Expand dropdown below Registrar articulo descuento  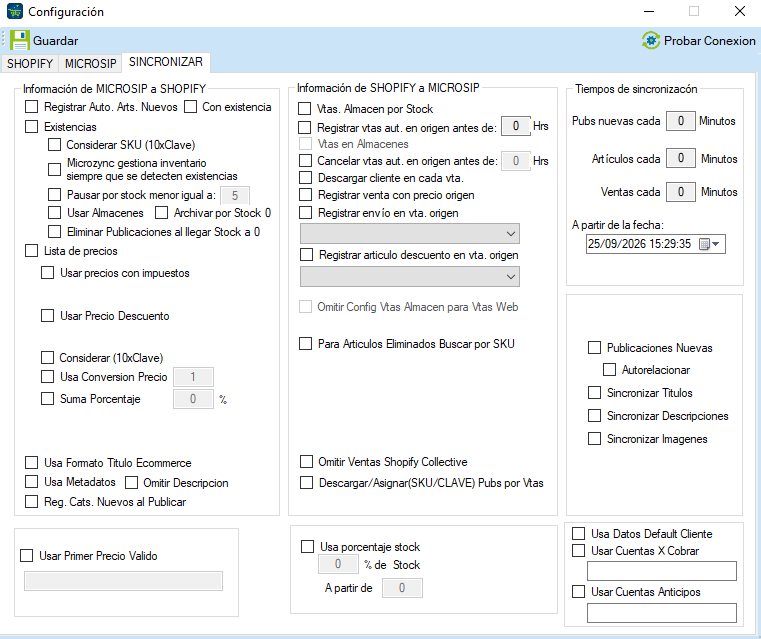coord(410,277)
